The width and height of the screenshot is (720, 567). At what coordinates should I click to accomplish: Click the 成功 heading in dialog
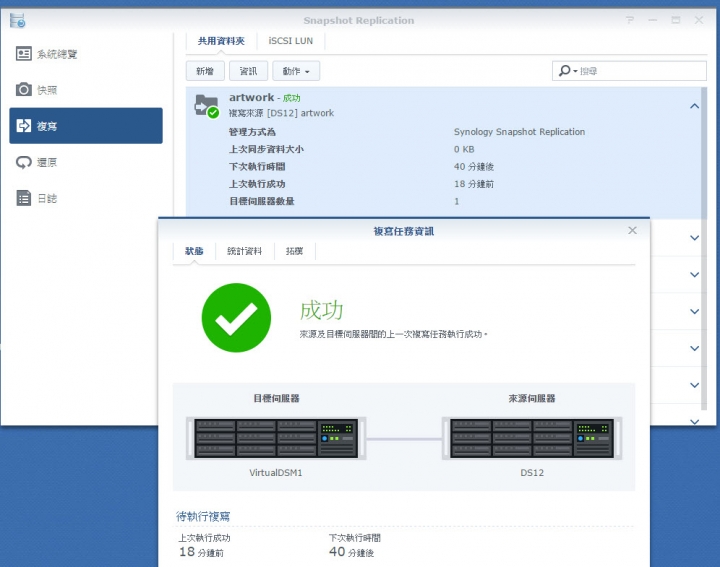point(321,310)
